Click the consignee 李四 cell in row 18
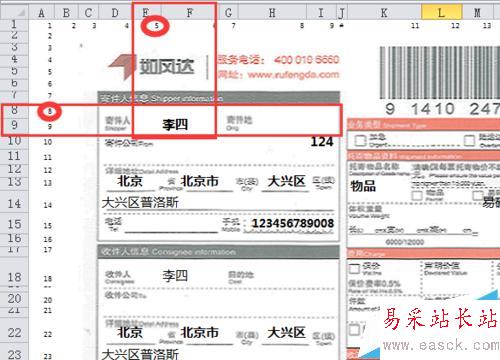The image size is (500, 360). click(175, 275)
